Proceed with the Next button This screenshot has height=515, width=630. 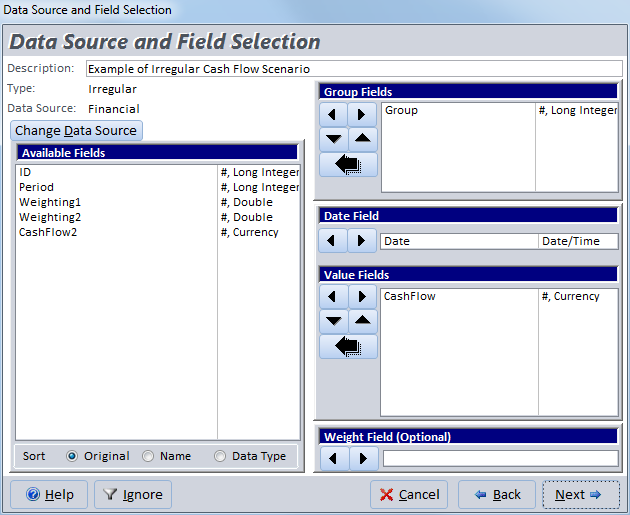click(580, 495)
